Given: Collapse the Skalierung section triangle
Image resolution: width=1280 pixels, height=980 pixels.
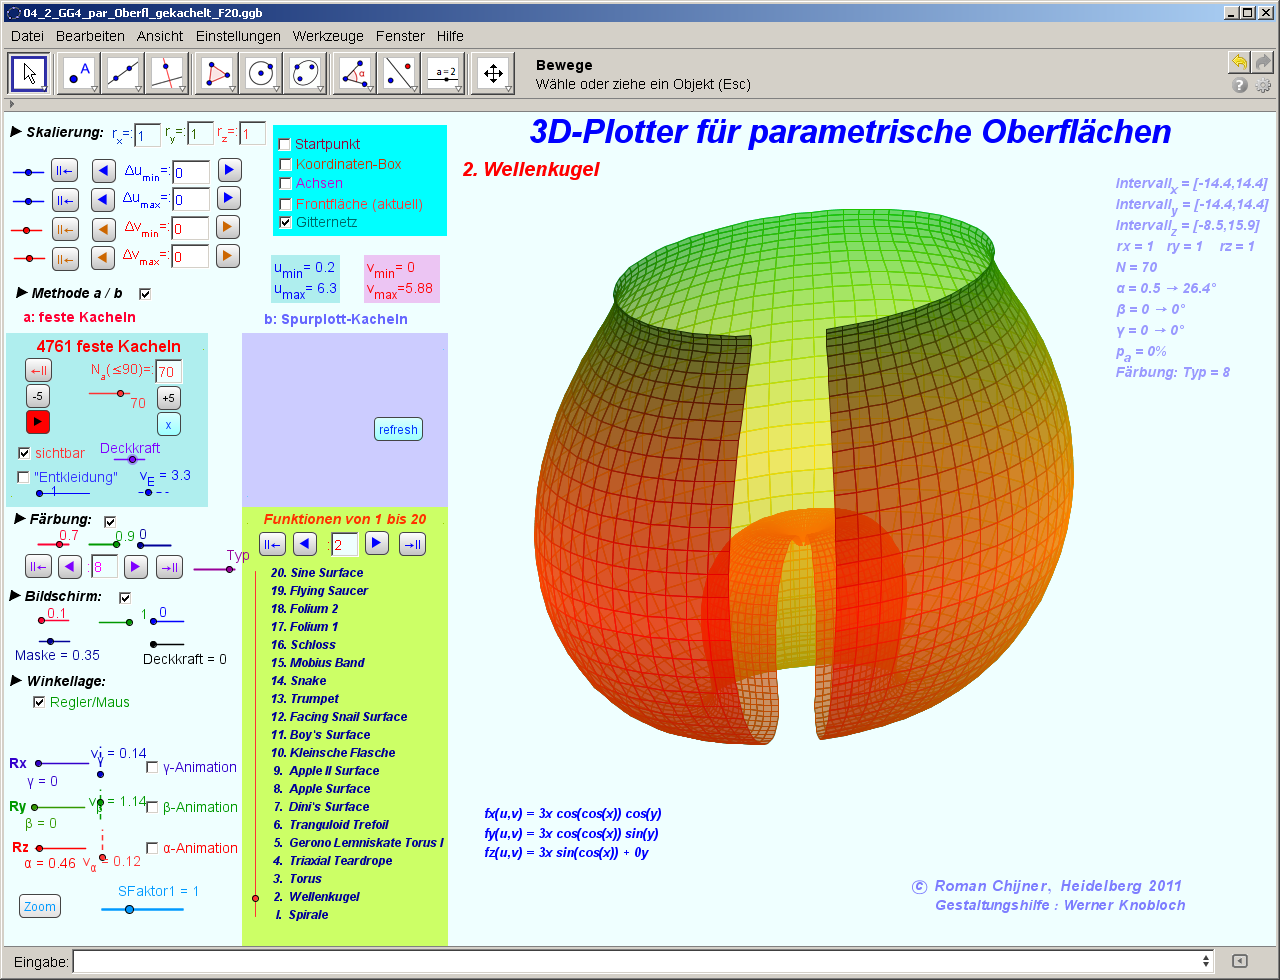Looking at the screenshot, I should 16,131.
